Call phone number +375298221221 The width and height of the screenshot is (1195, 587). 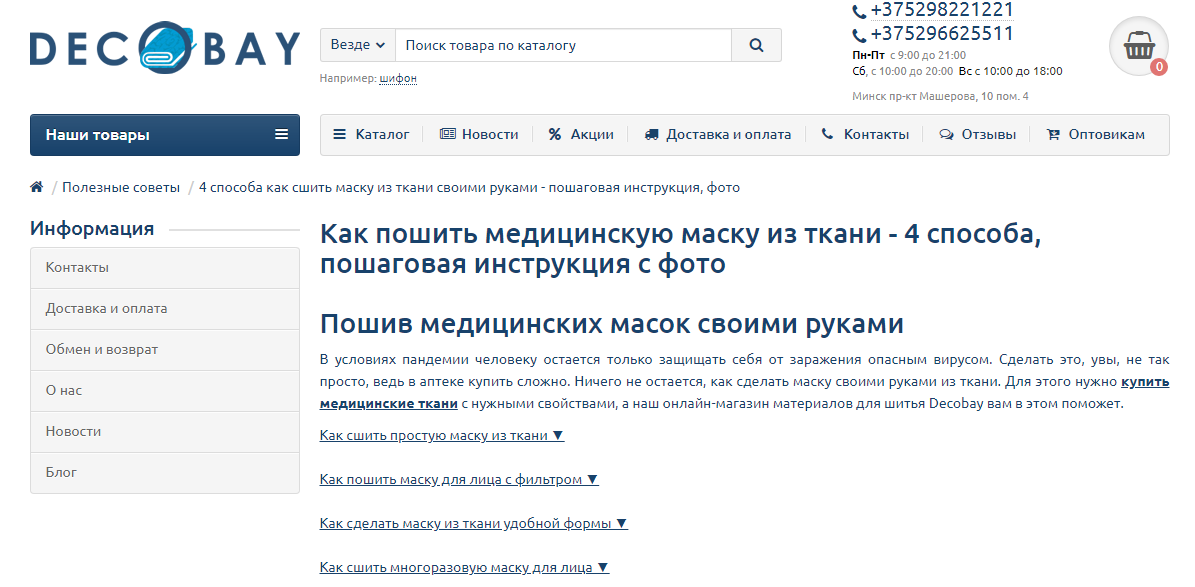click(942, 10)
